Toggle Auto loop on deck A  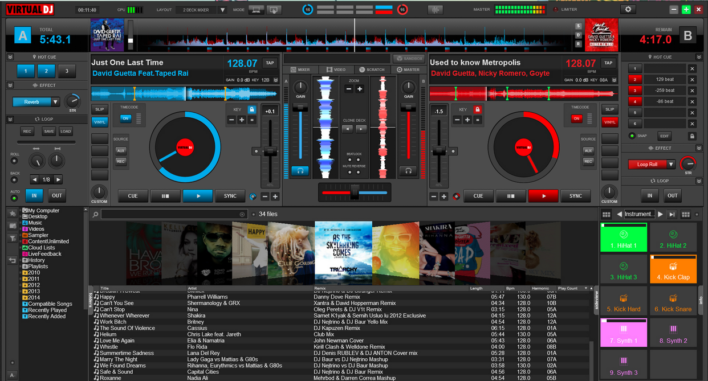[x=14, y=198]
